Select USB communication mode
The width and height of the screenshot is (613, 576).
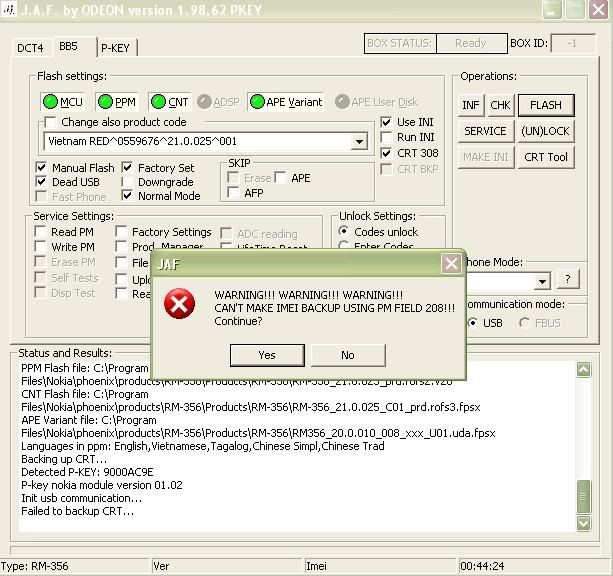click(472, 323)
